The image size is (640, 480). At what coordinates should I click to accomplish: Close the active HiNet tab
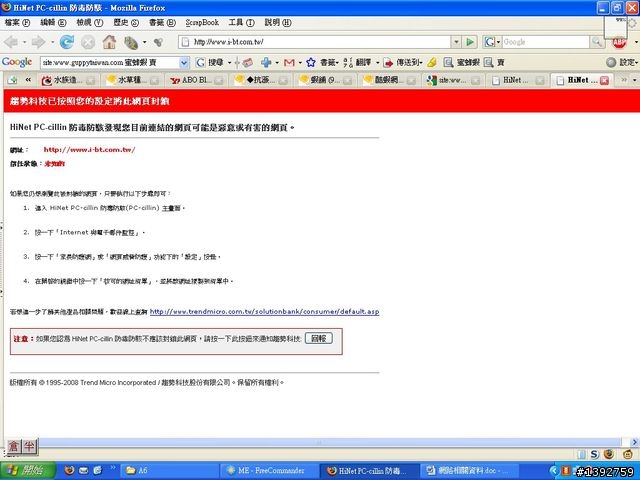tap(604, 80)
